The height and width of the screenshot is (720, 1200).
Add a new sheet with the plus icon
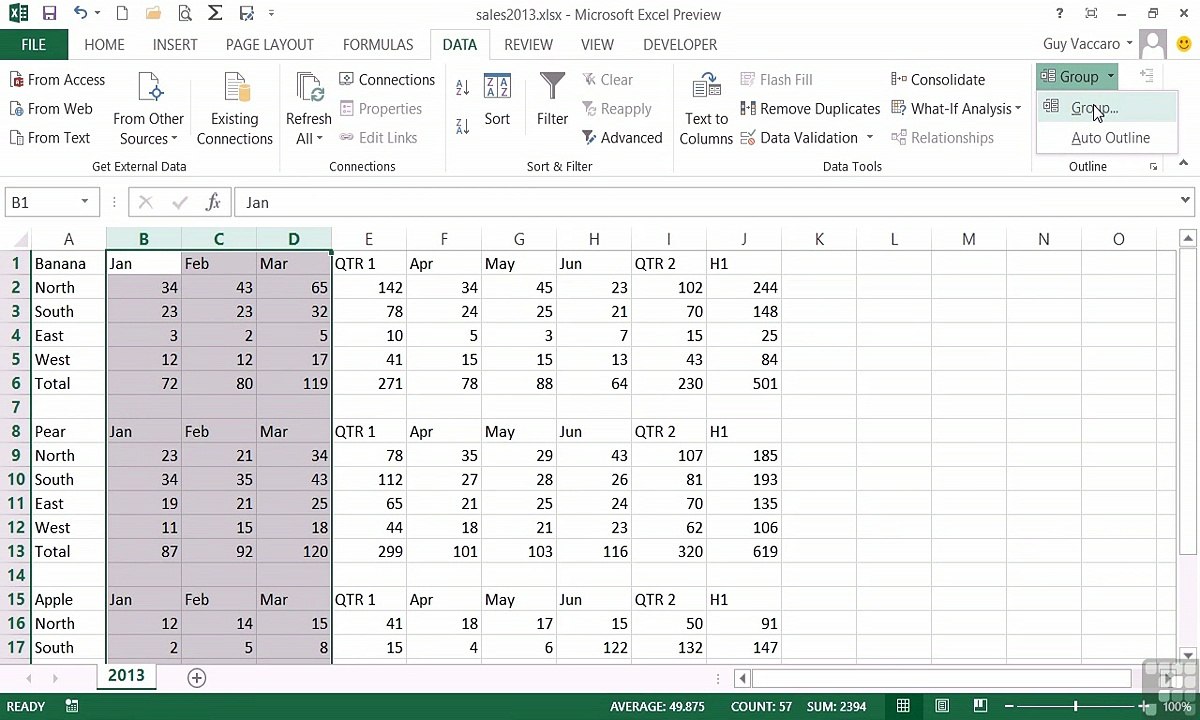pyautogui.click(x=197, y=678)
